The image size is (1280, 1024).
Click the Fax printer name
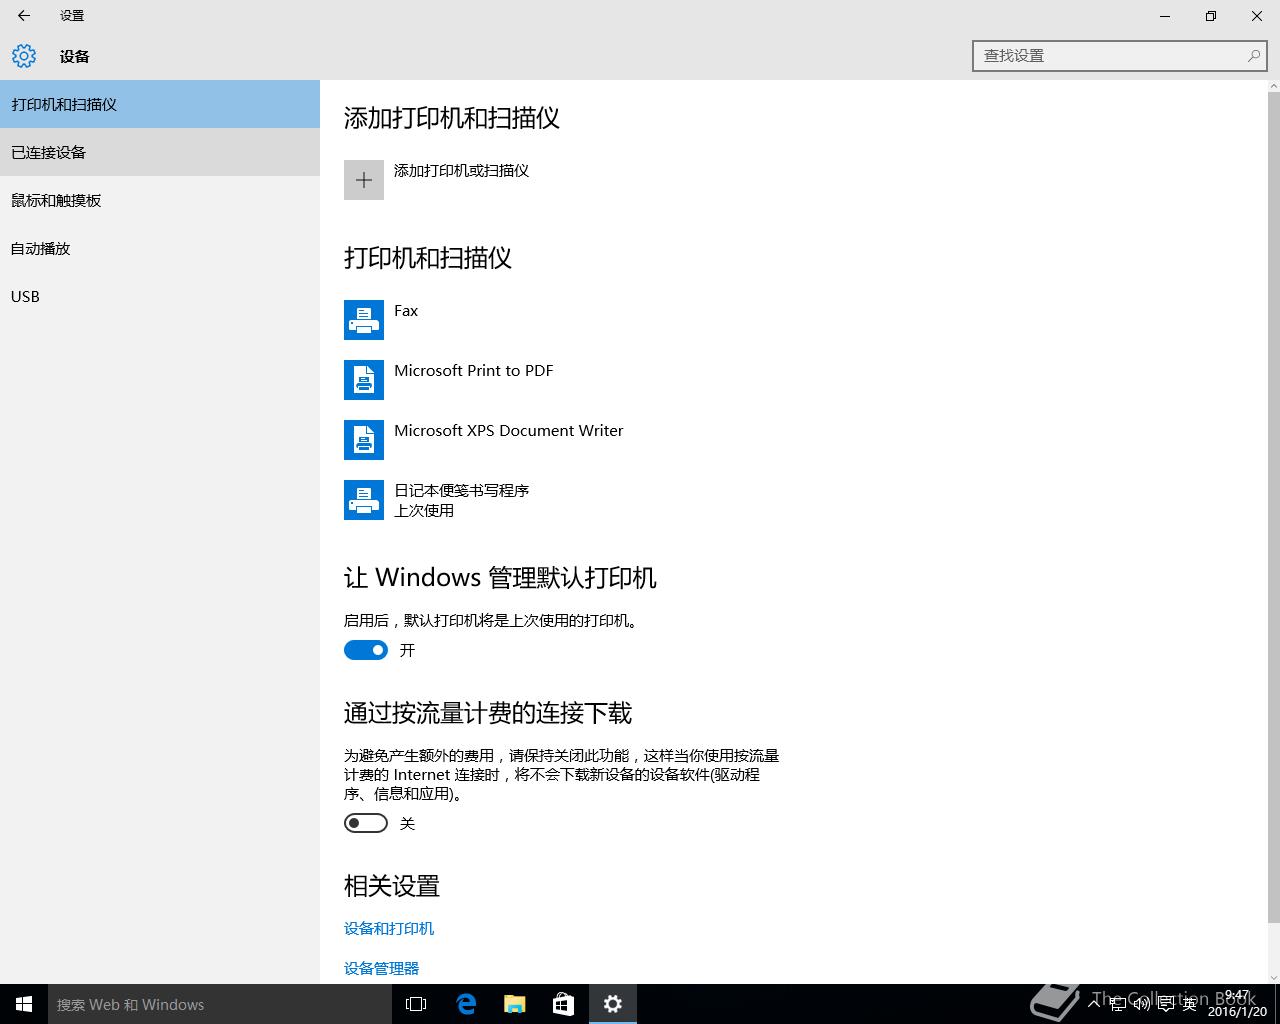pyautogui.click(x=406, y=311)
